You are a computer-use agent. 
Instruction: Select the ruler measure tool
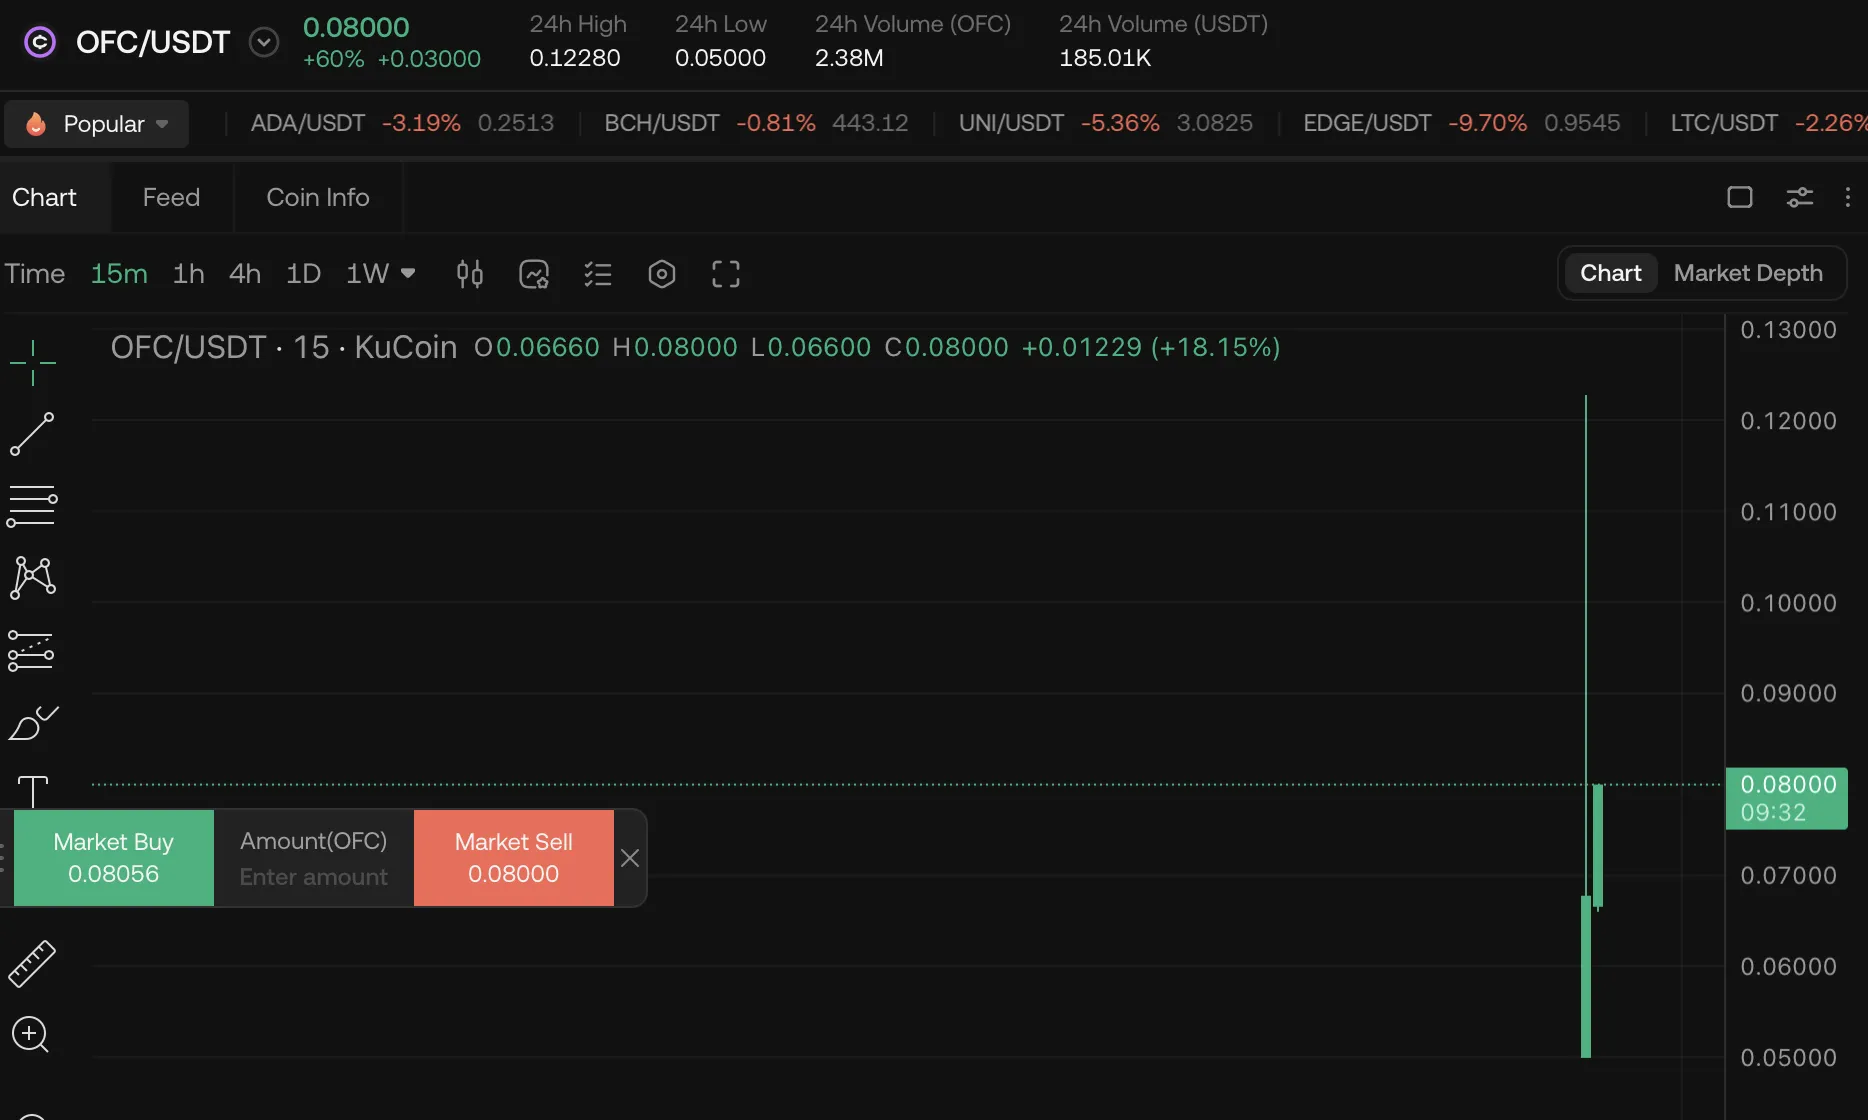pos(32,963)
